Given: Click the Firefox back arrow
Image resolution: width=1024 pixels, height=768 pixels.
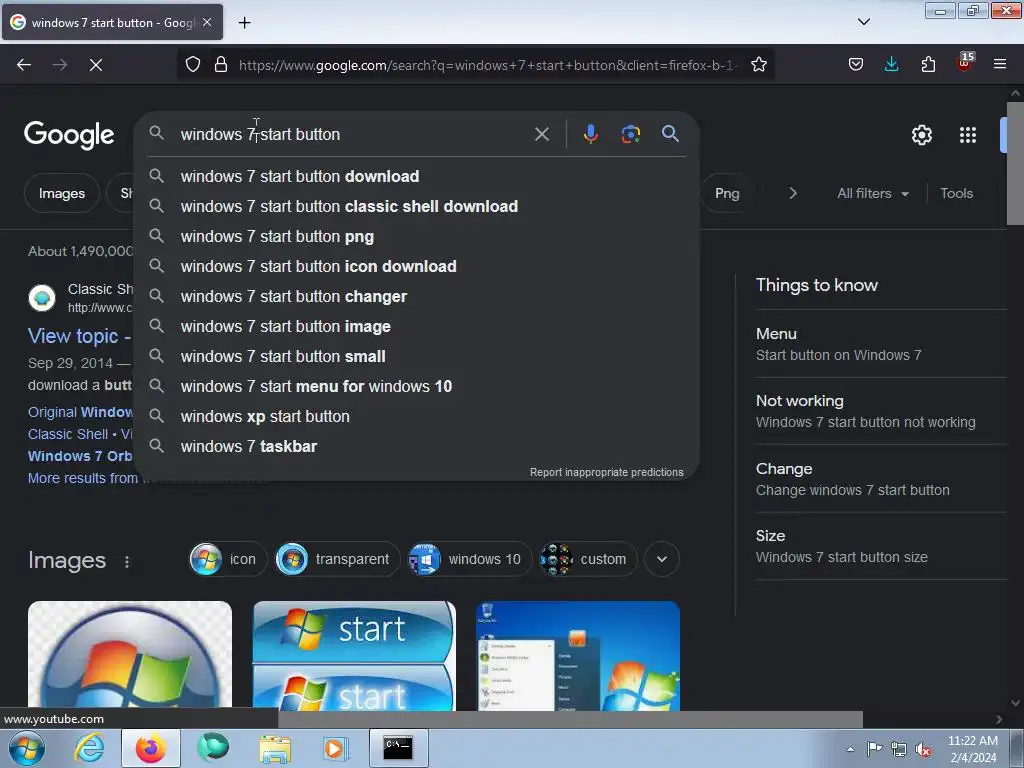Looking at the screenshot, I should tap(24, 65).
